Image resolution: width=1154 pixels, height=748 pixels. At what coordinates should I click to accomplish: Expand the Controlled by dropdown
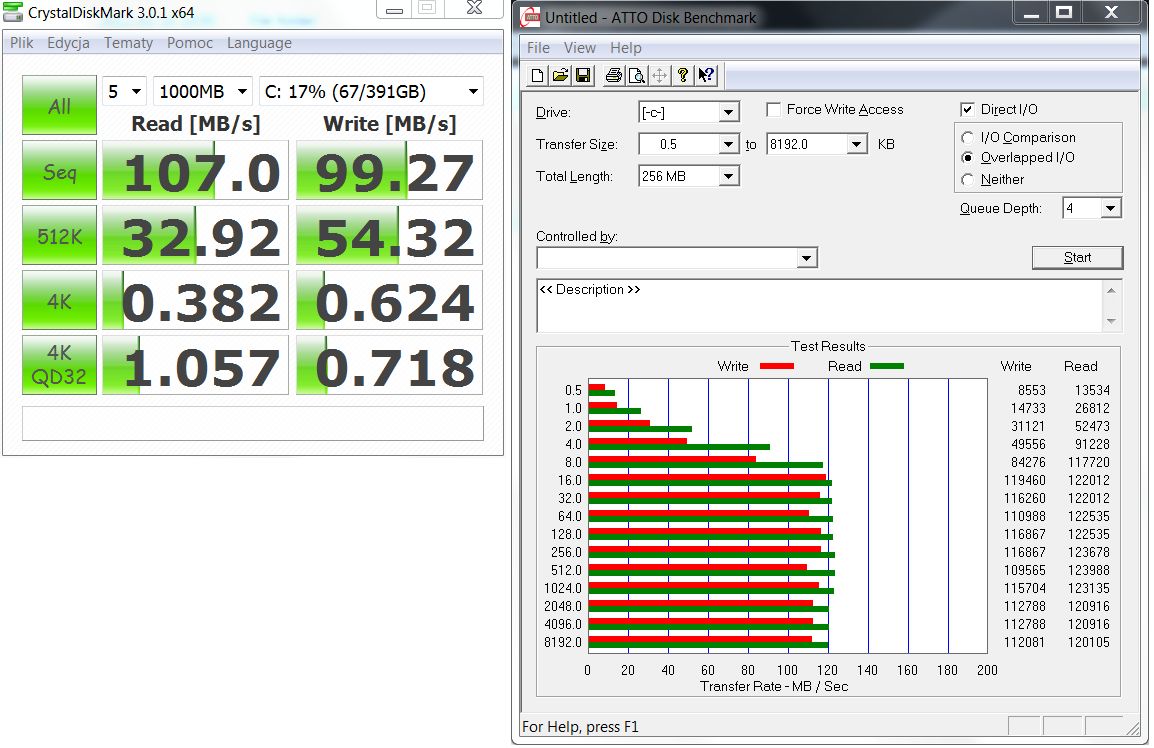click(807, 258)
